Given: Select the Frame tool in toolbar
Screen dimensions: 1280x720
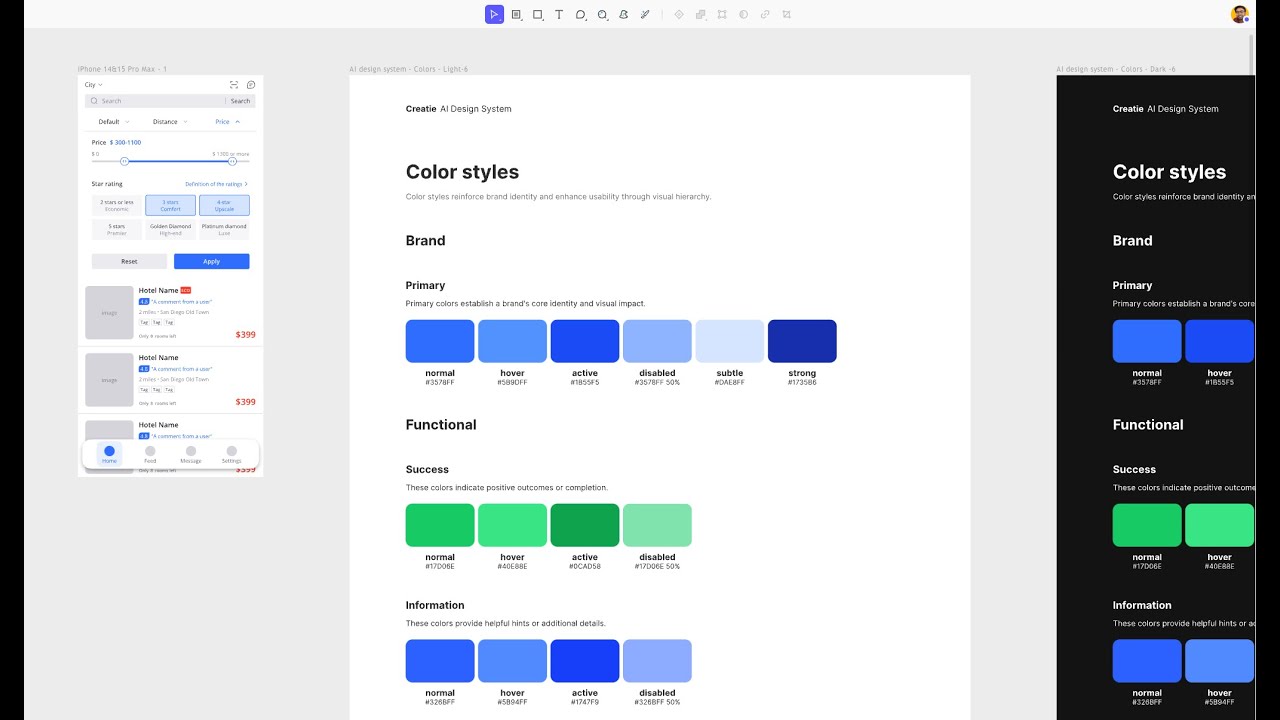Looking at the screenshot, I should point(516,14).
